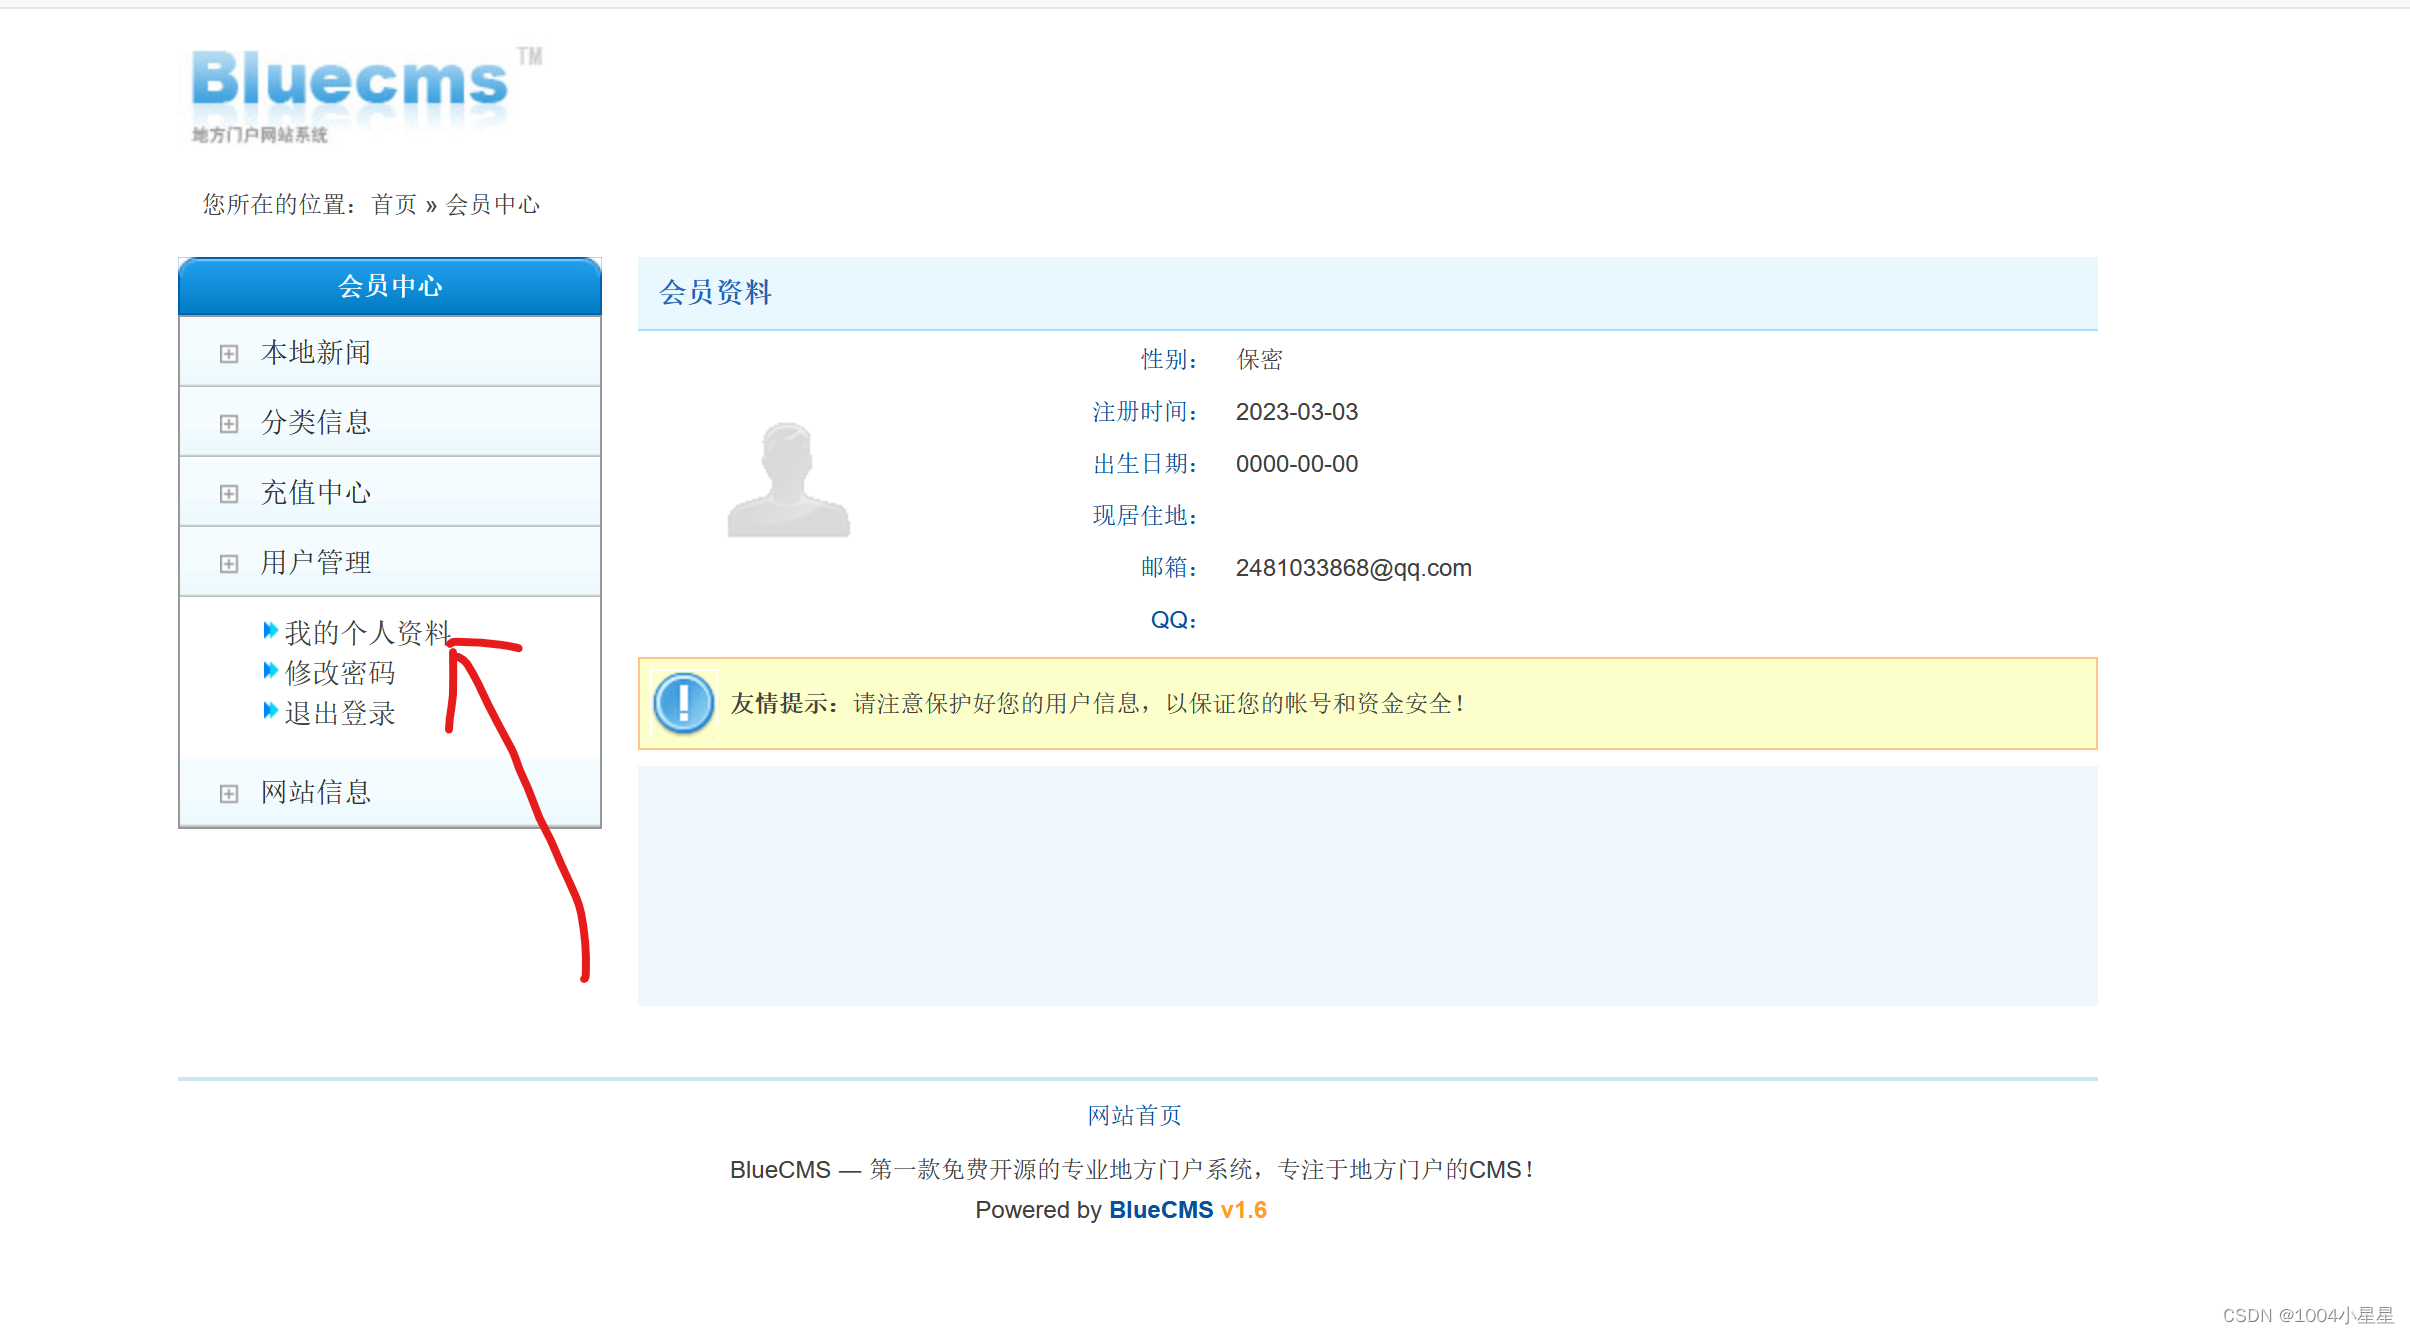The image size is (2410, 1334).
Task: Click the Bluecms logo
Action: (366, 94)
